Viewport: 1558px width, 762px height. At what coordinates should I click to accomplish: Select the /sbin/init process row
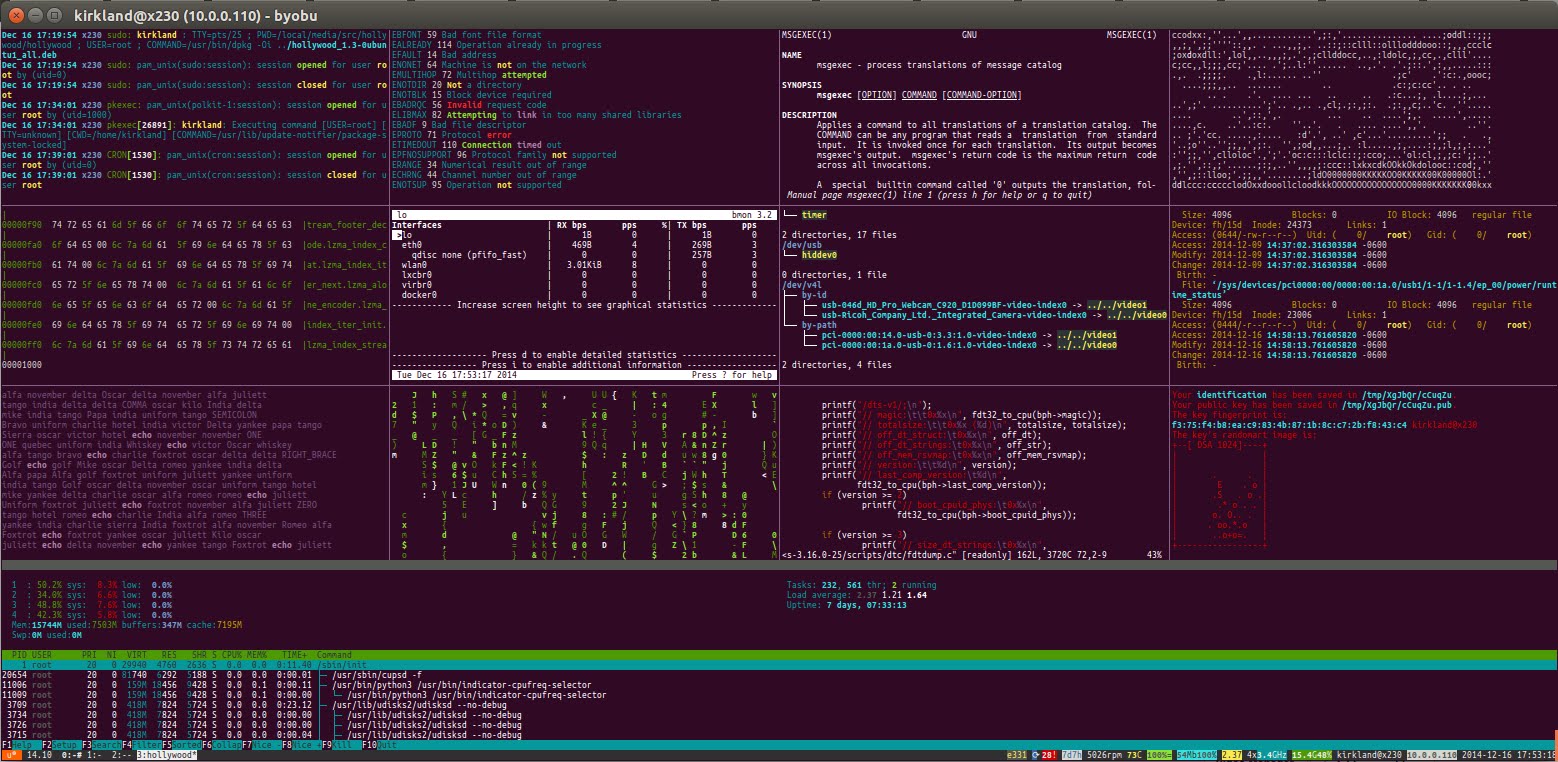[779, 665]
